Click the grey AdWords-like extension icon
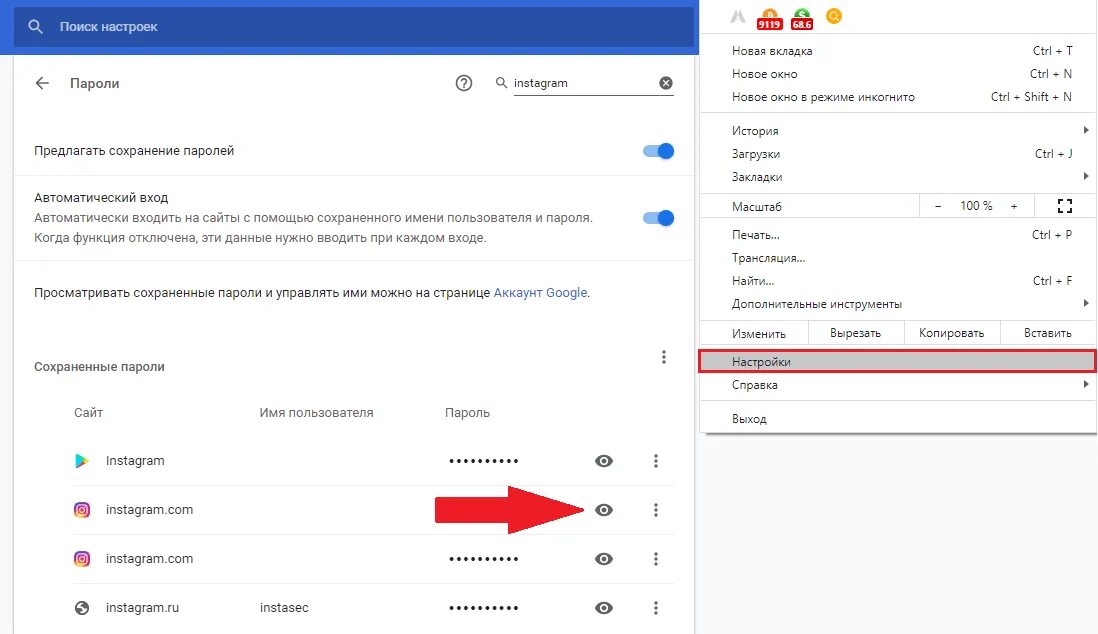Viewport: 1098px width, 634px height. tap(737, 16)
